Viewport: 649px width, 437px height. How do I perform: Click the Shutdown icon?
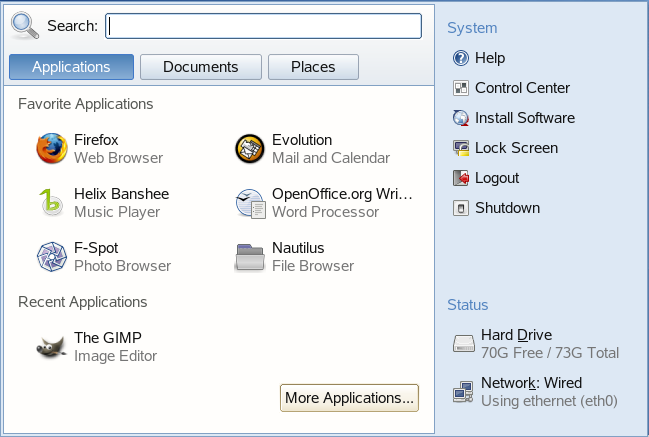coord(461,208)
